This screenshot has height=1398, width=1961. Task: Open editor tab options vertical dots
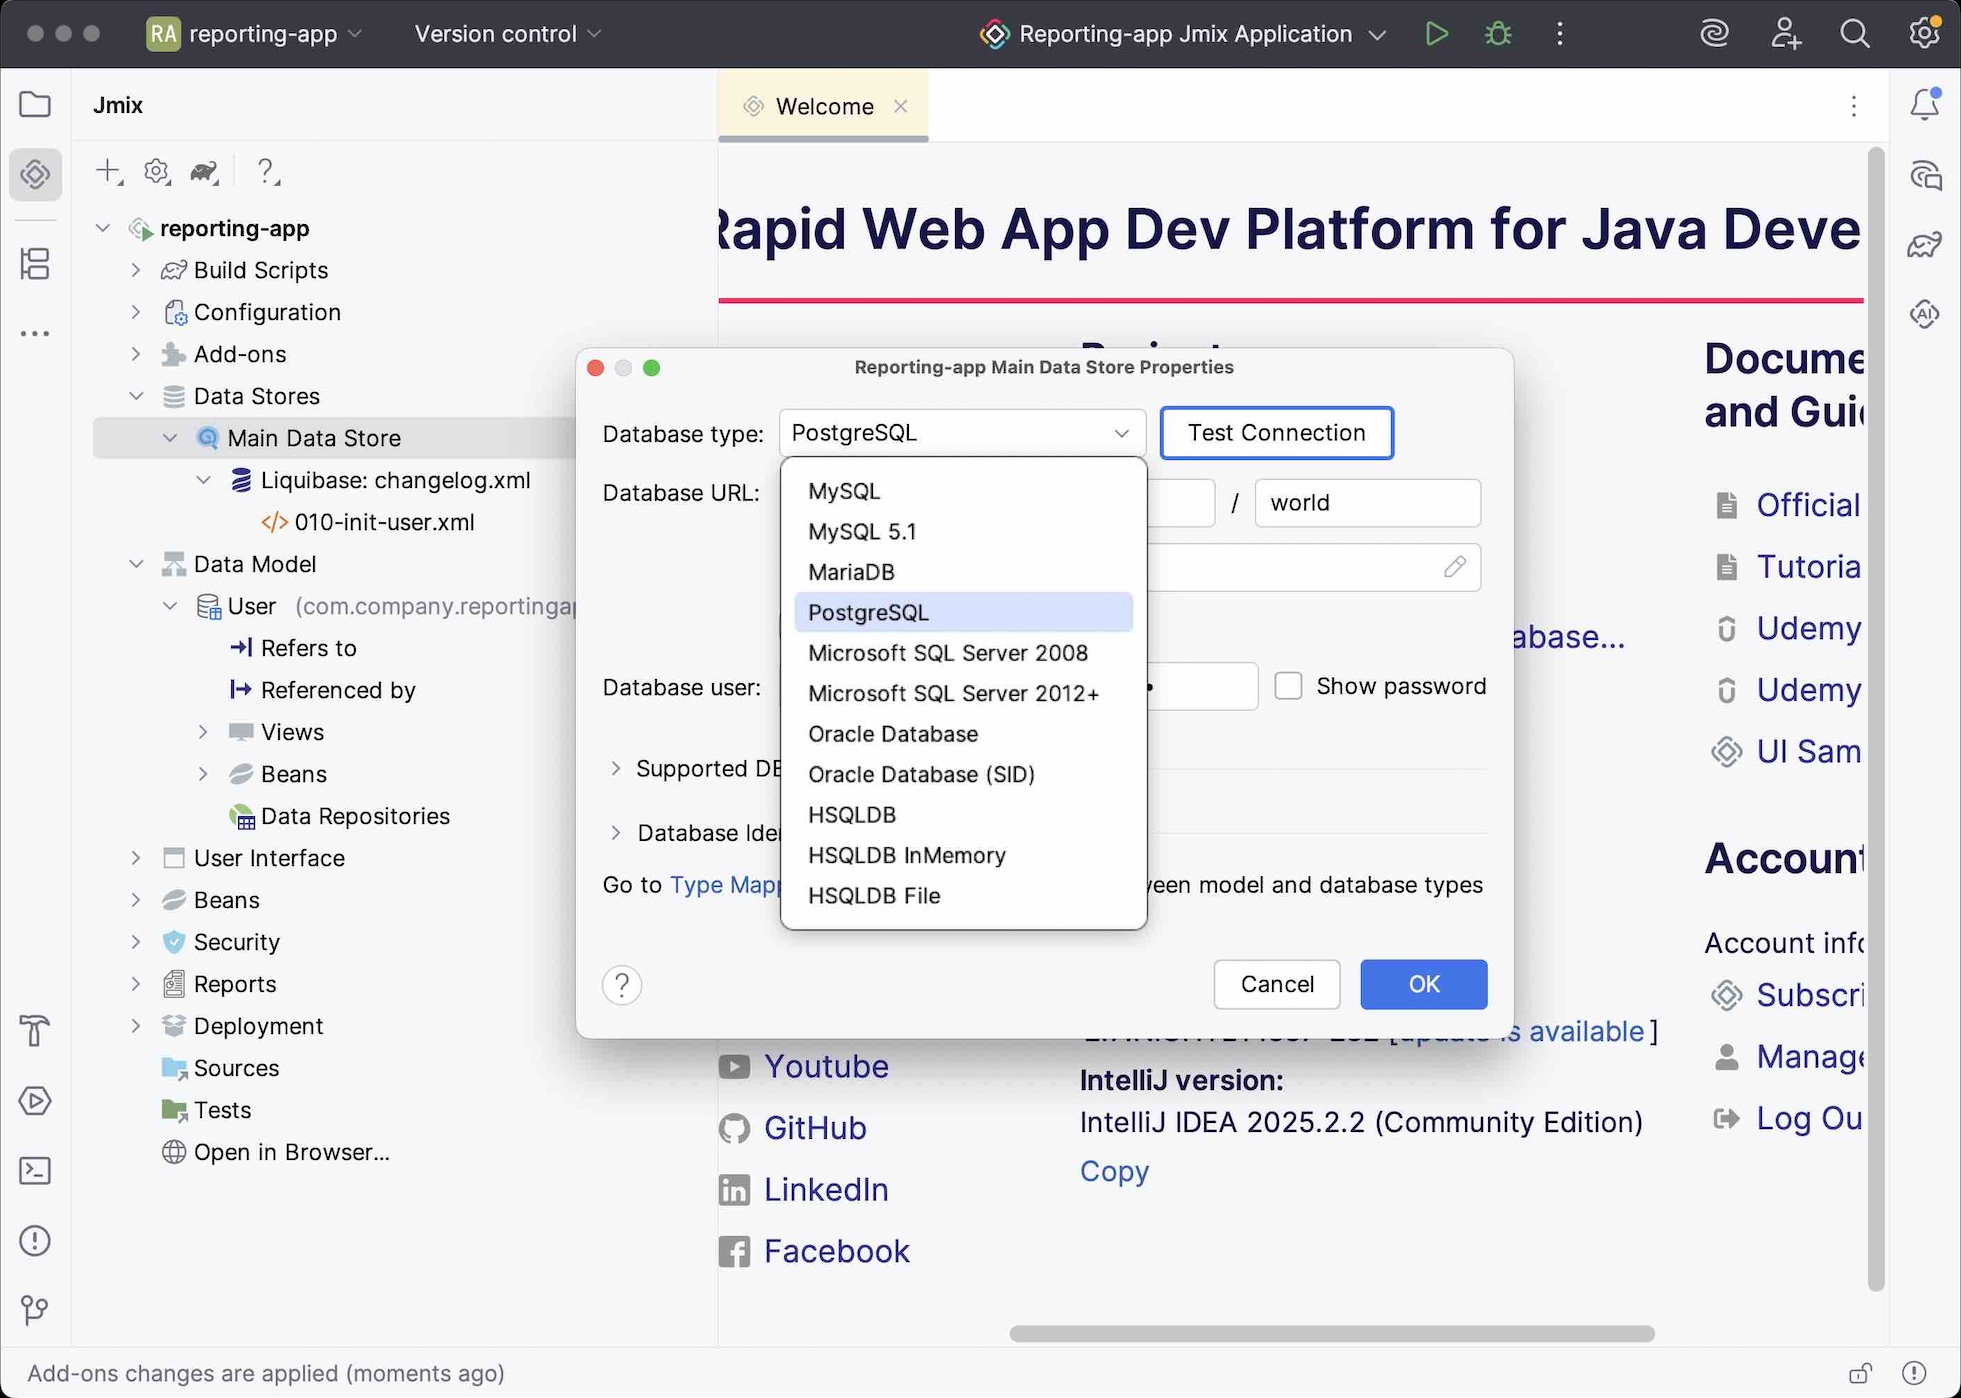pyautogui.click(x=1854, y=106)
